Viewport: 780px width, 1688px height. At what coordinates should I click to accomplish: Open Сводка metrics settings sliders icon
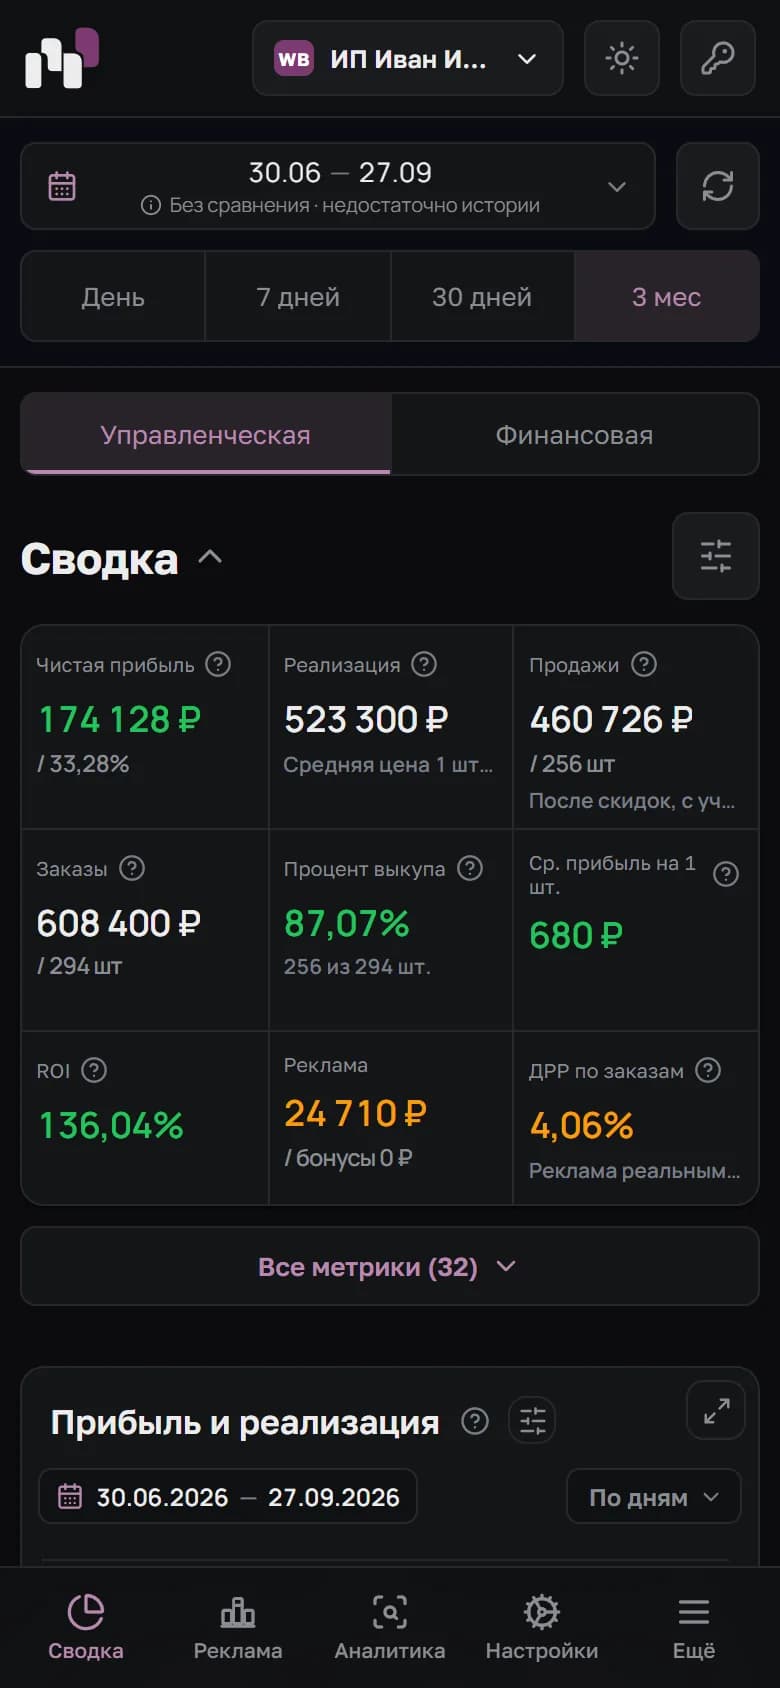tap(716, 556)
